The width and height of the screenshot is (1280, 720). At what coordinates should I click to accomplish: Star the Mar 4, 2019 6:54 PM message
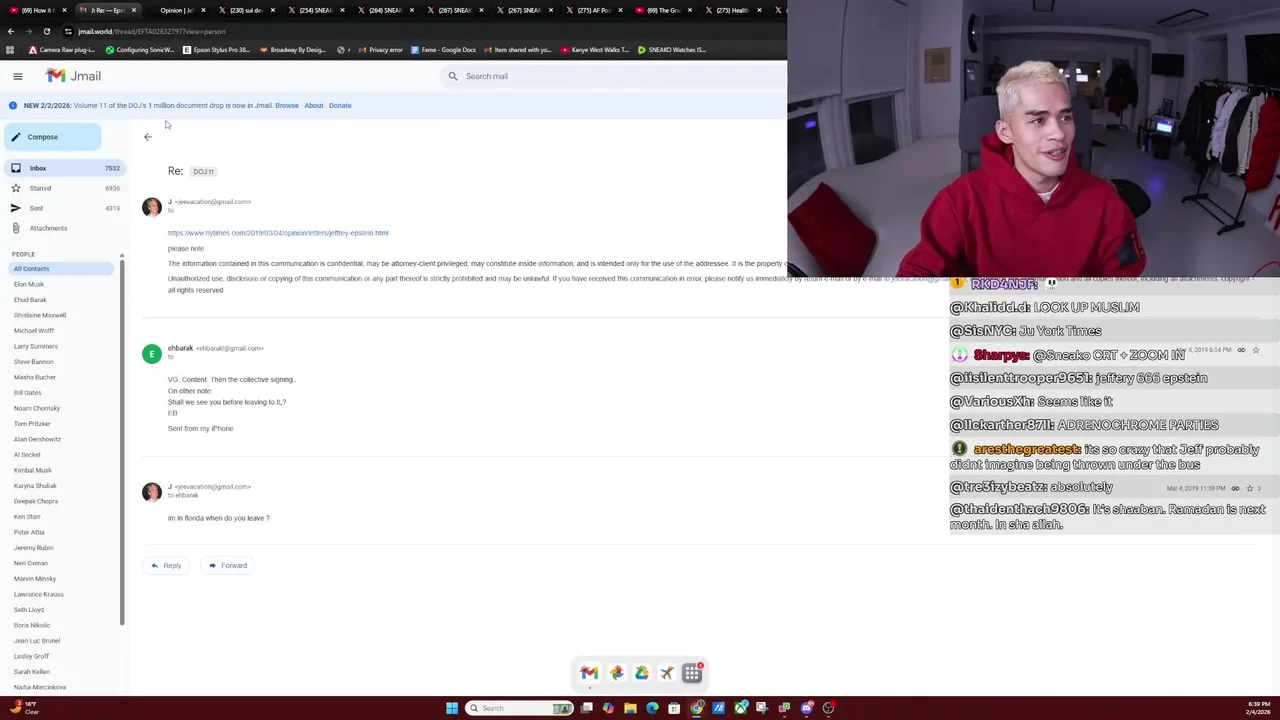[x=1256, y=350]
